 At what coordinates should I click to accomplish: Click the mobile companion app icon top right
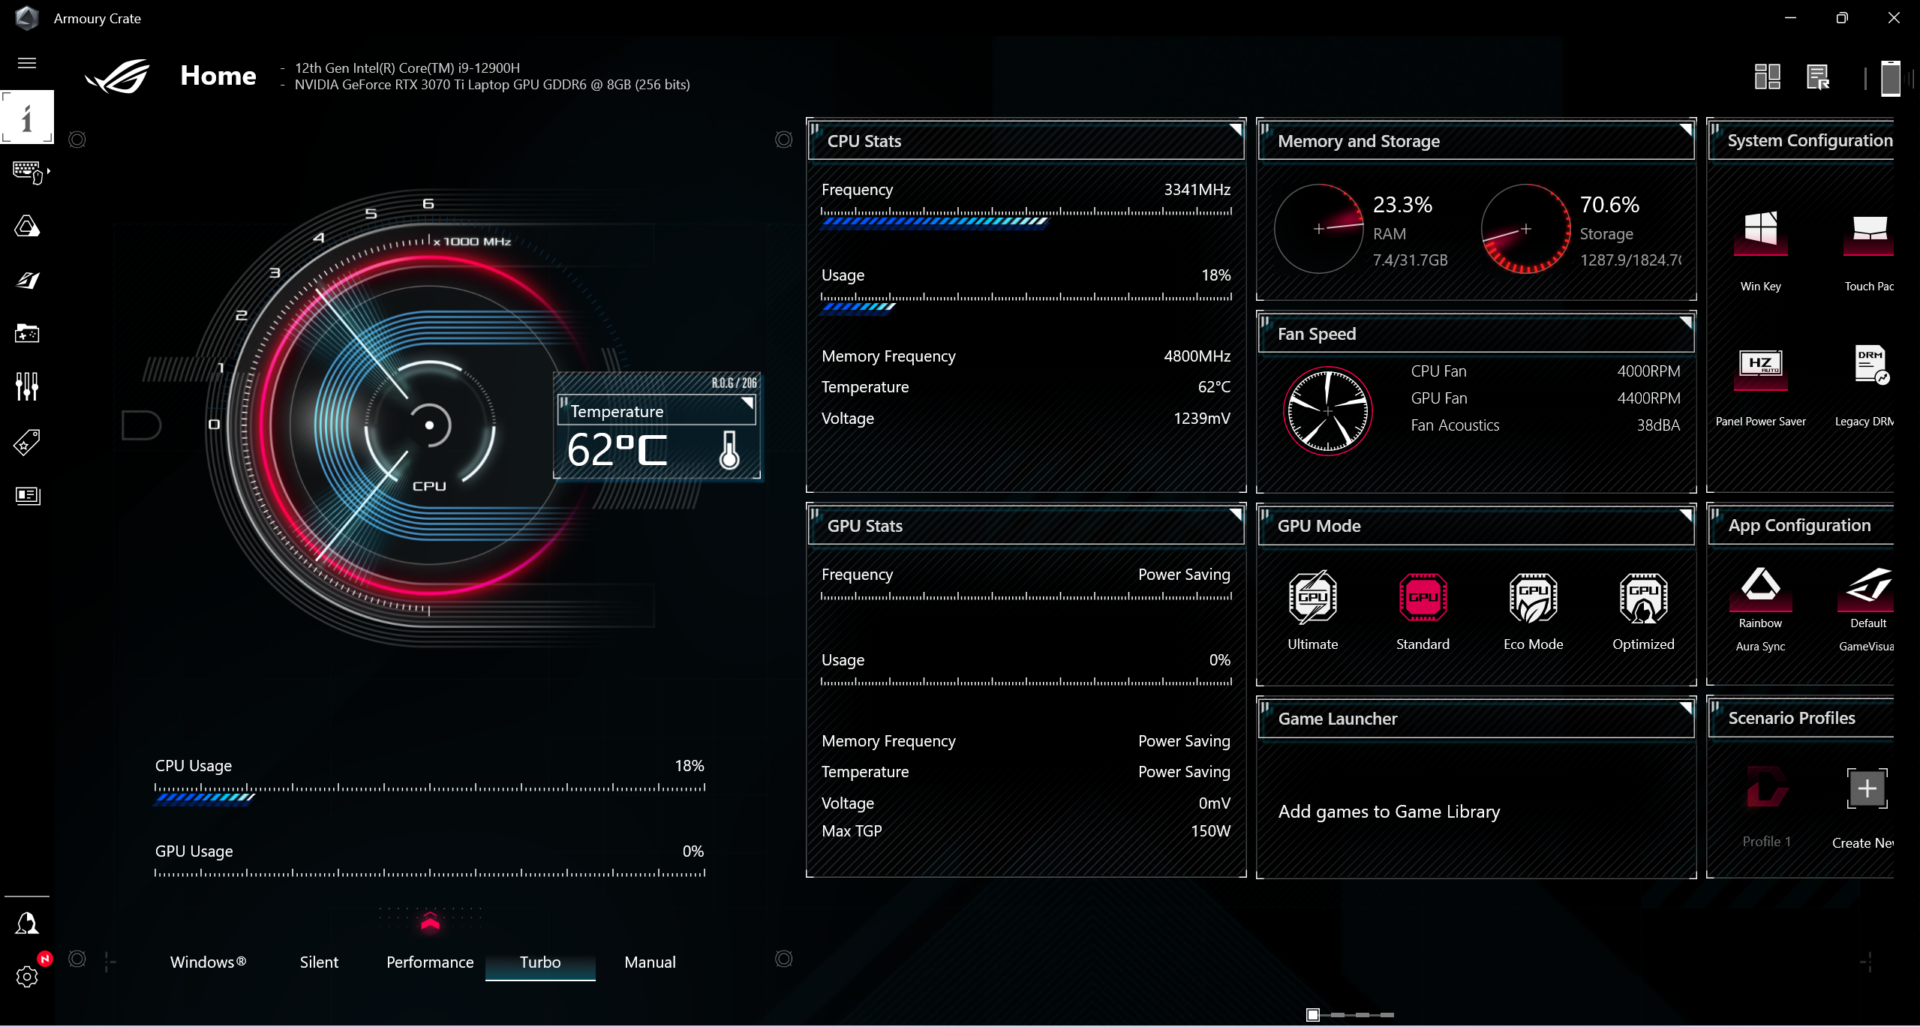pos(1890,77)
